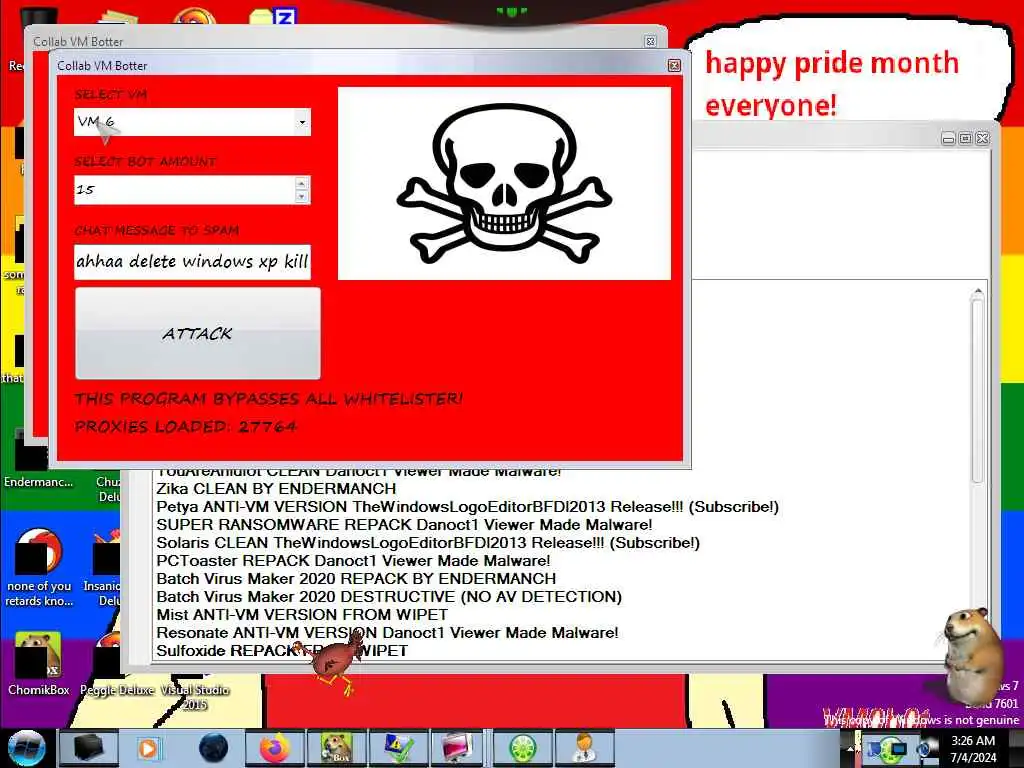The width and height of the screenshot is (1024, 768).
Task: Select the skull and crossbones image
Action: [x=504, y=184]
